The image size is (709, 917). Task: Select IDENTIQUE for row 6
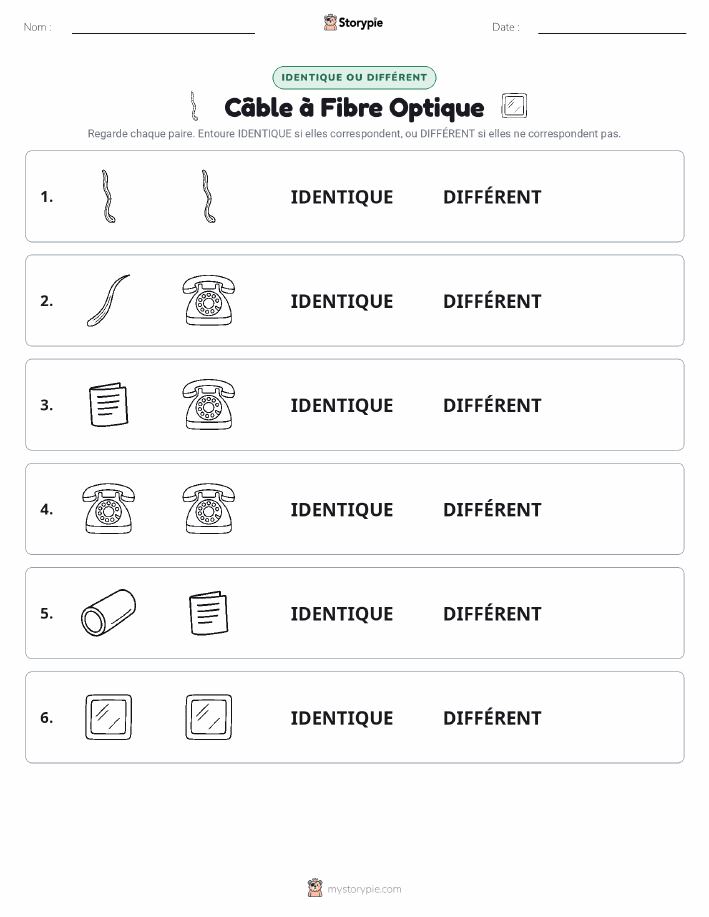pyautogui.click(x=342, y=718)
